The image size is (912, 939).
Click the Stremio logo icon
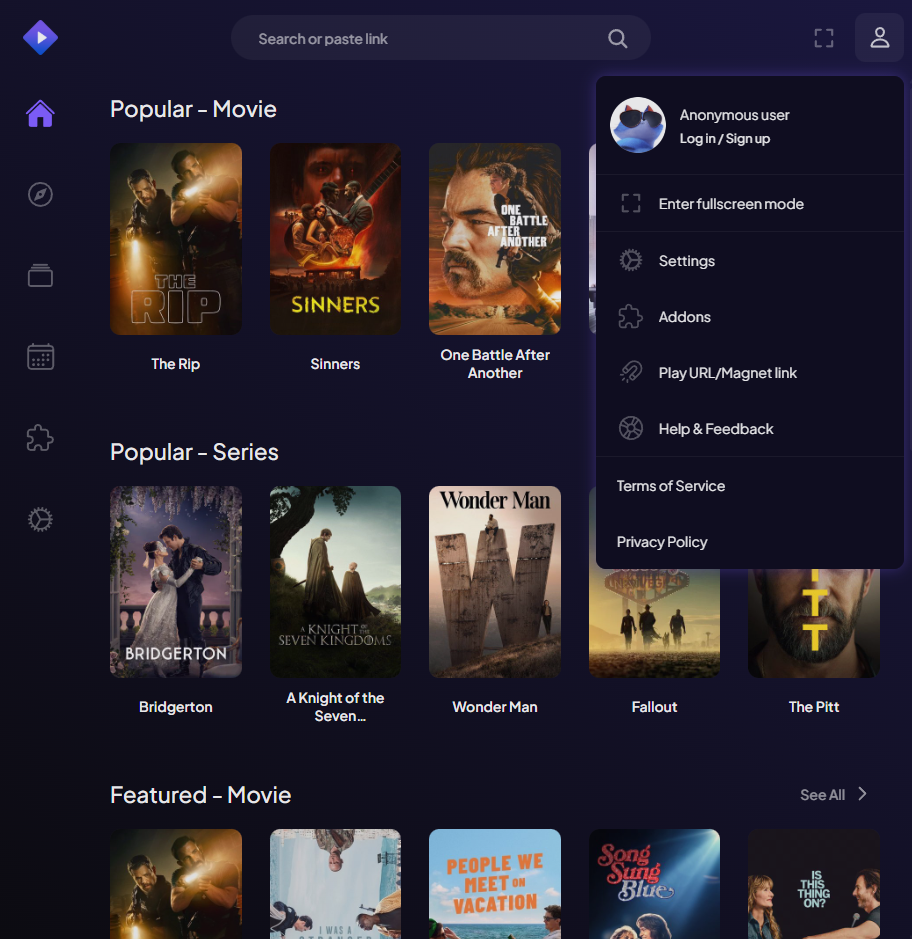tap(40, 38)
